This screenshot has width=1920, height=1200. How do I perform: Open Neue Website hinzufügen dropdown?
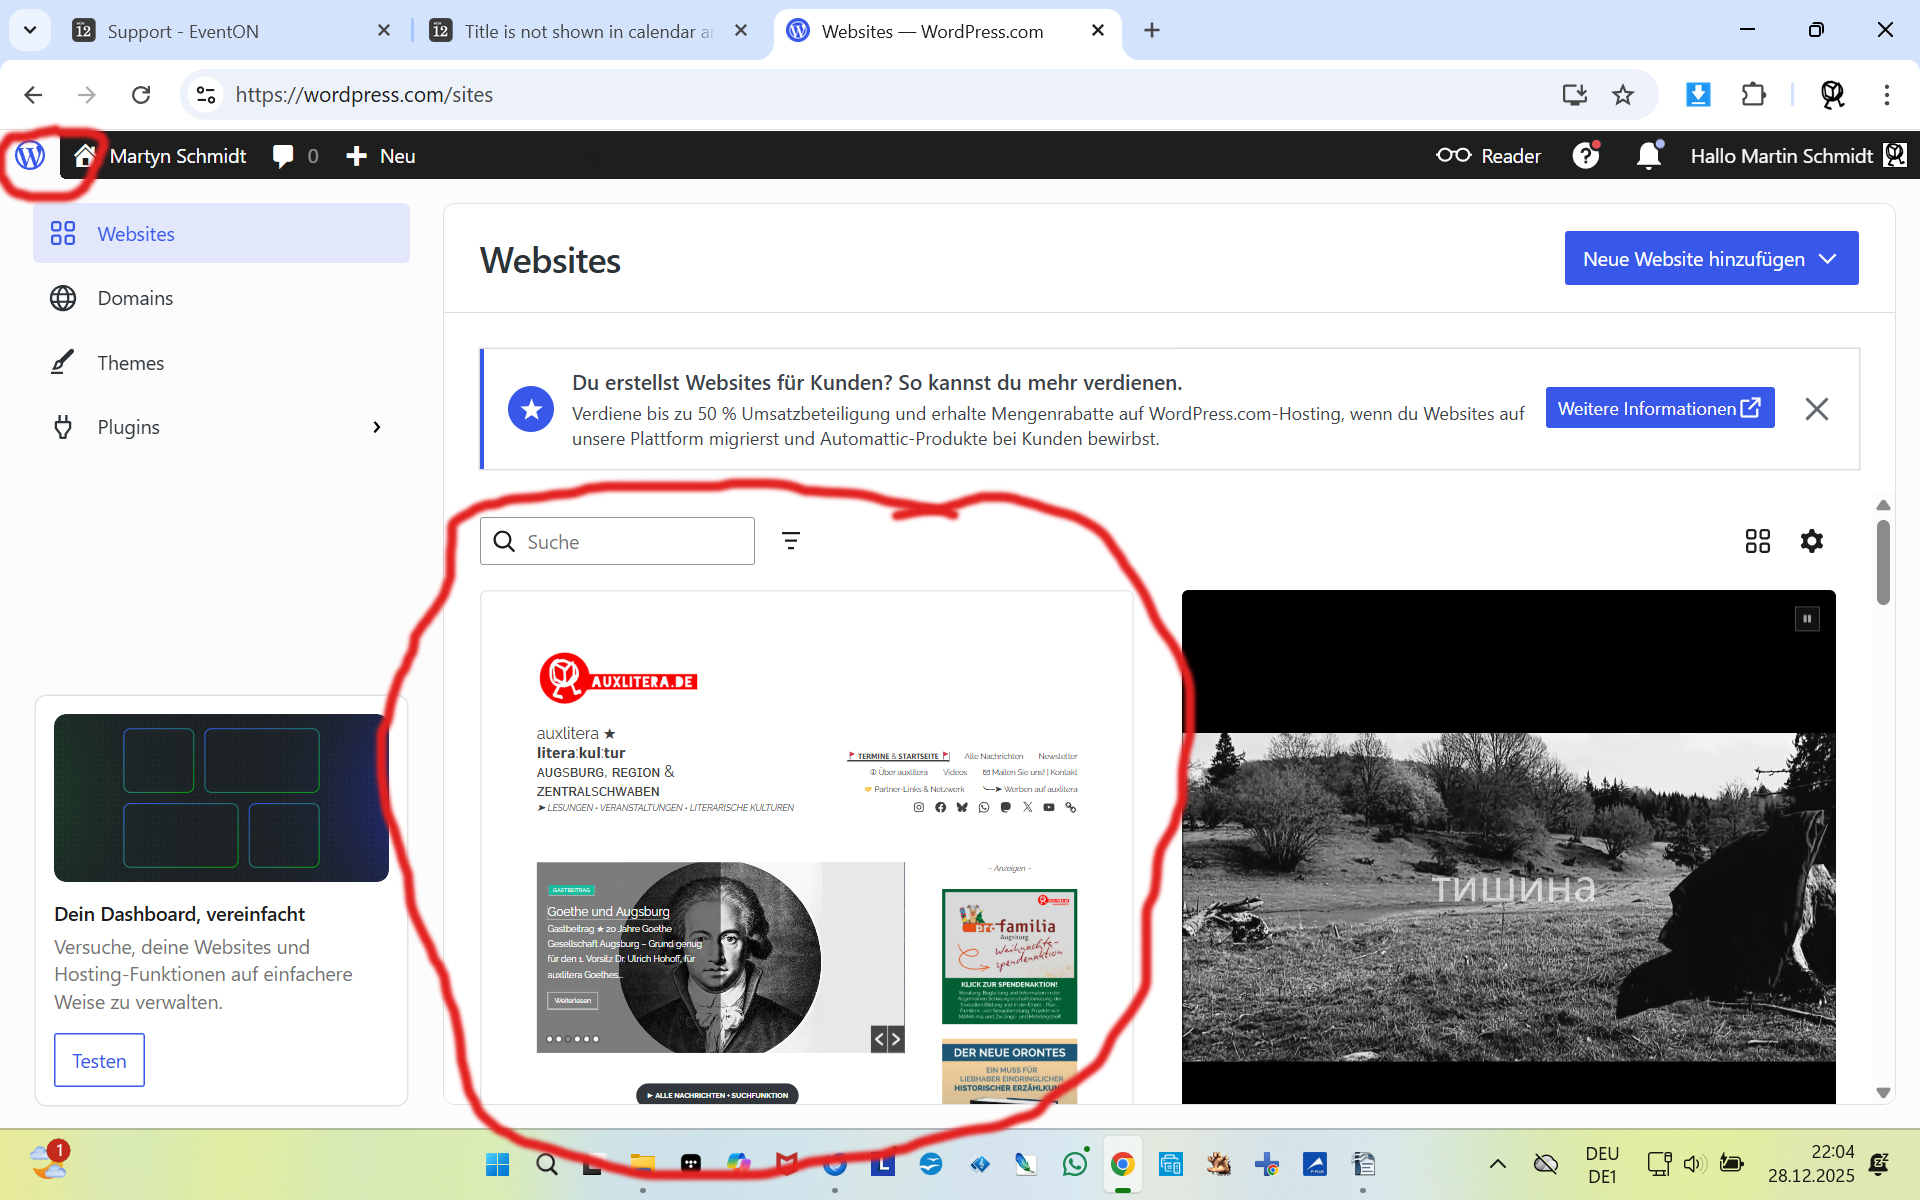click(x=1710, y=259)
